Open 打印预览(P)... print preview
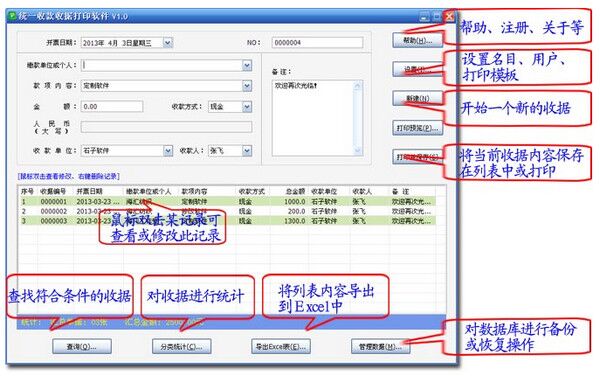Viewport: 600px width, 376px height. pyautogui.click(x=417, y=128)
